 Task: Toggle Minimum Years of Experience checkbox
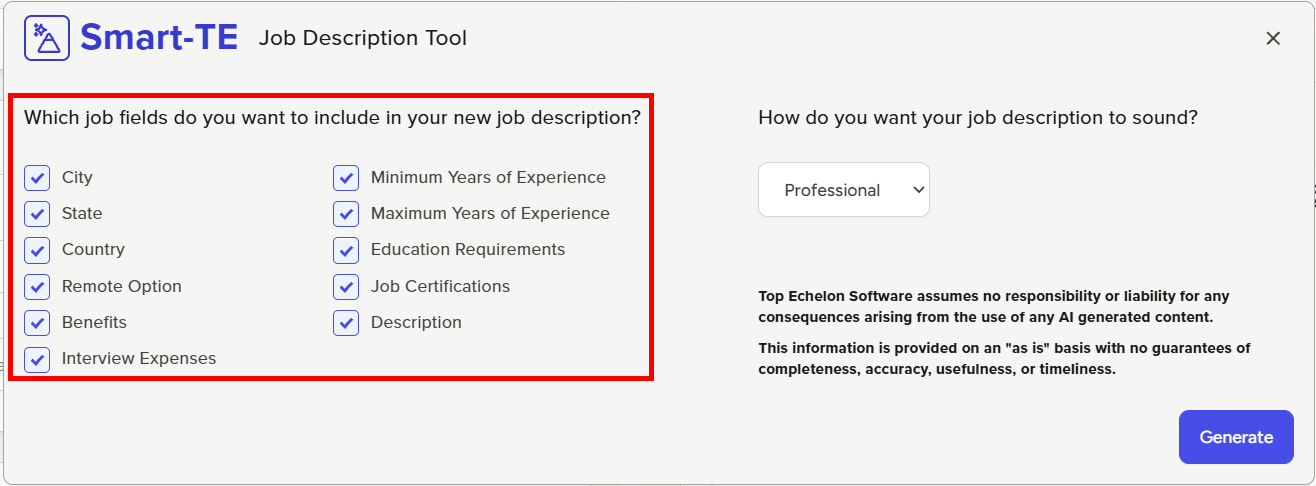(346, 178)
